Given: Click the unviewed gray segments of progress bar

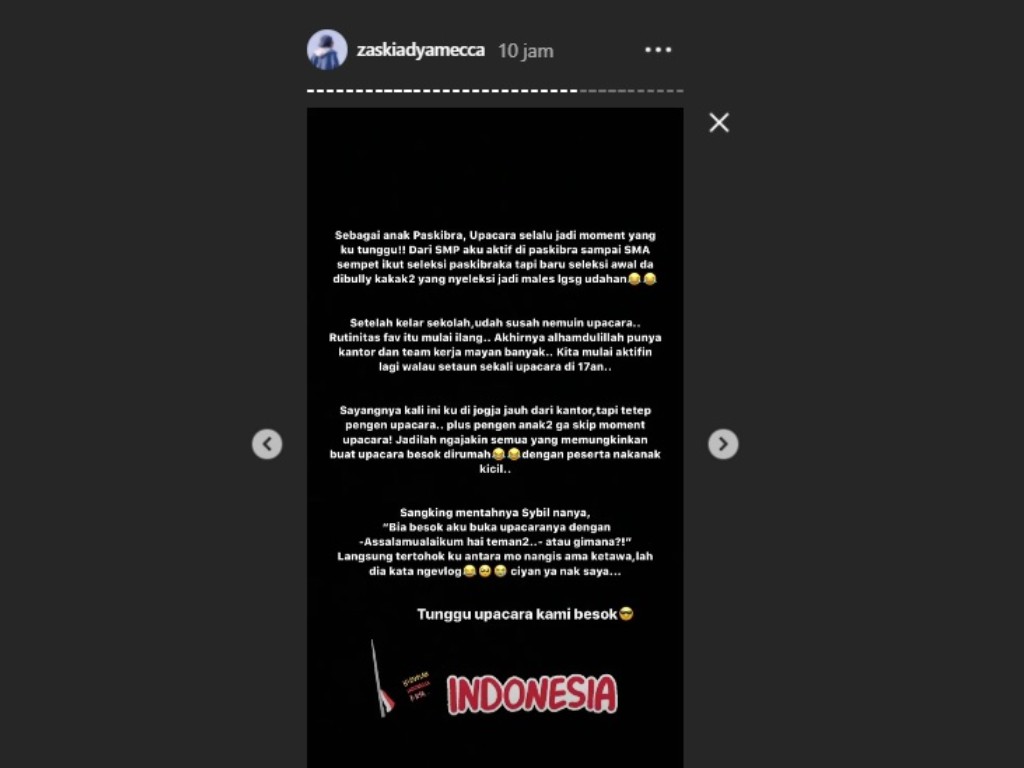Looking at the screenshot, I should click(632, 91).
